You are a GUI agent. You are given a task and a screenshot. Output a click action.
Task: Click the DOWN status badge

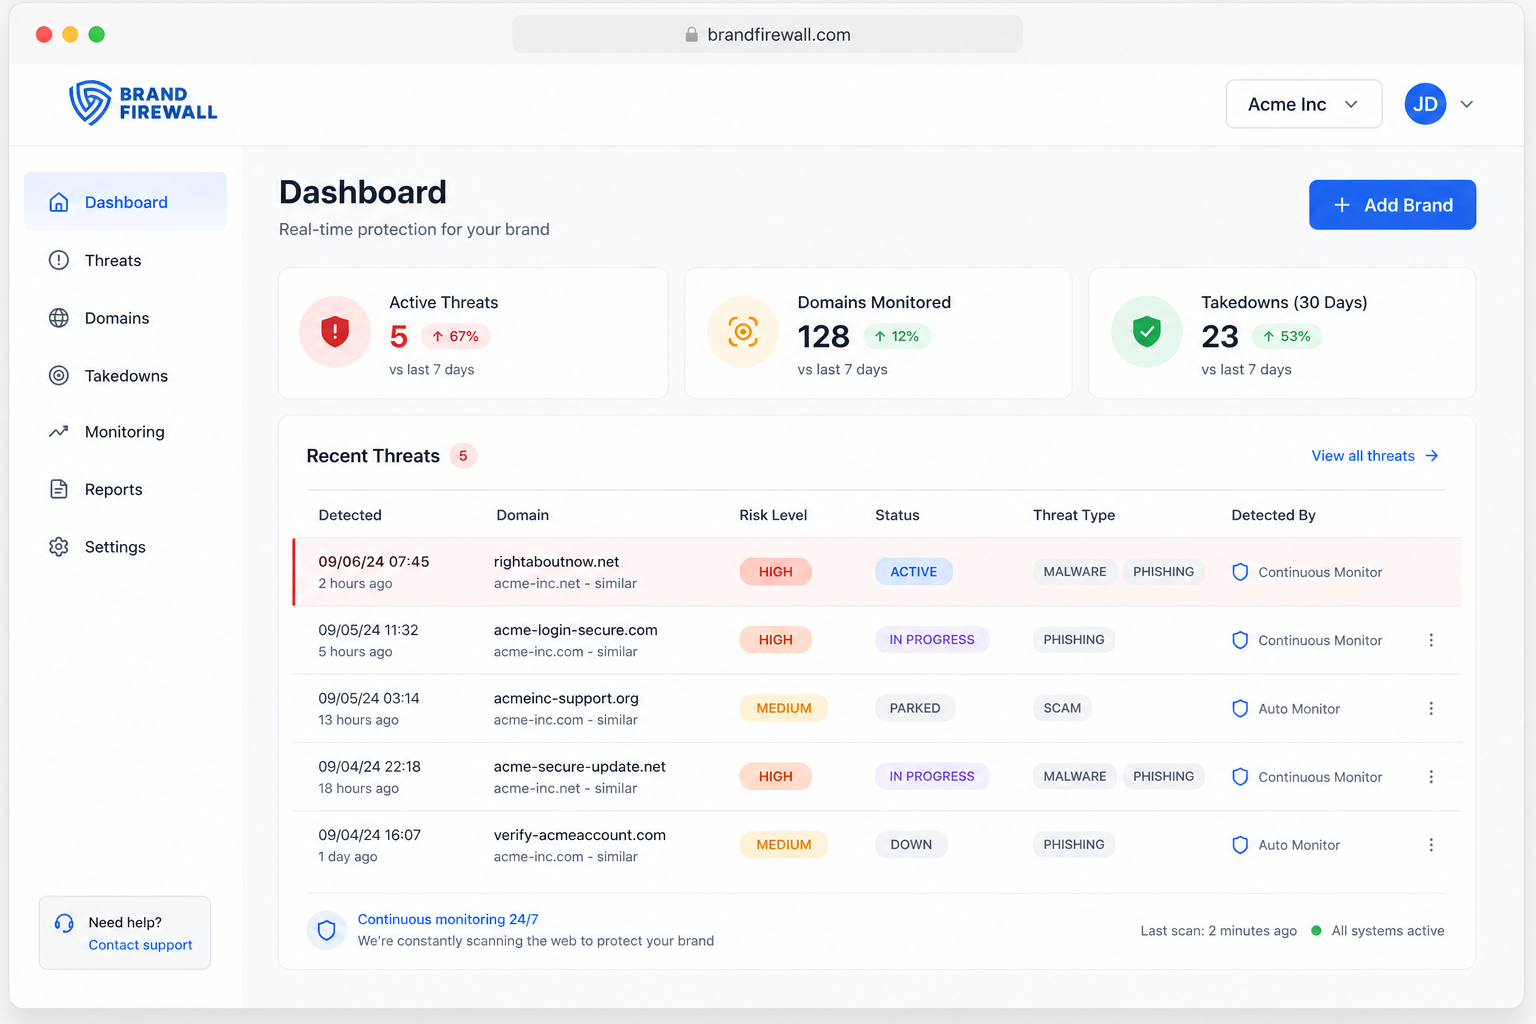911,845
